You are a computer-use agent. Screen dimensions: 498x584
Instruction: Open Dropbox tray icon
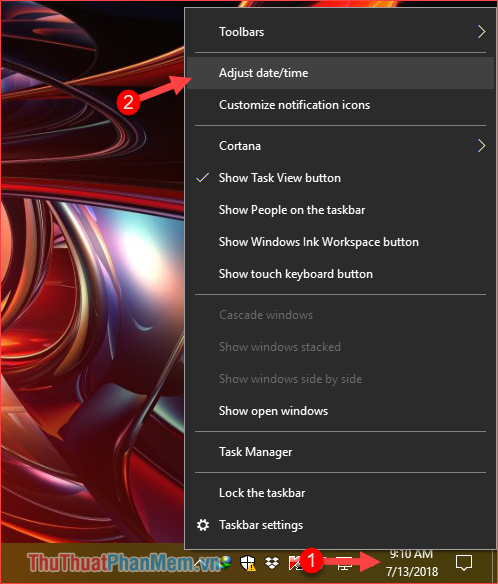point(272,562)
